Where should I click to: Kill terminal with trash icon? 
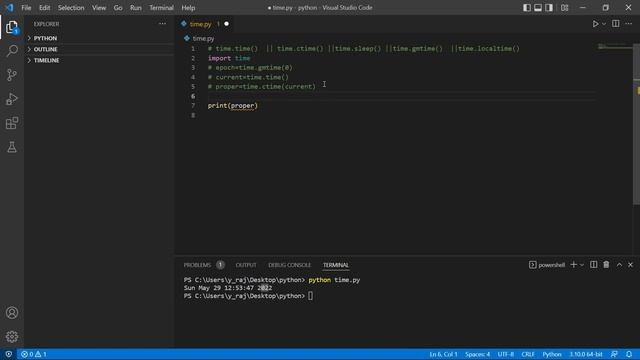point(606,265)
